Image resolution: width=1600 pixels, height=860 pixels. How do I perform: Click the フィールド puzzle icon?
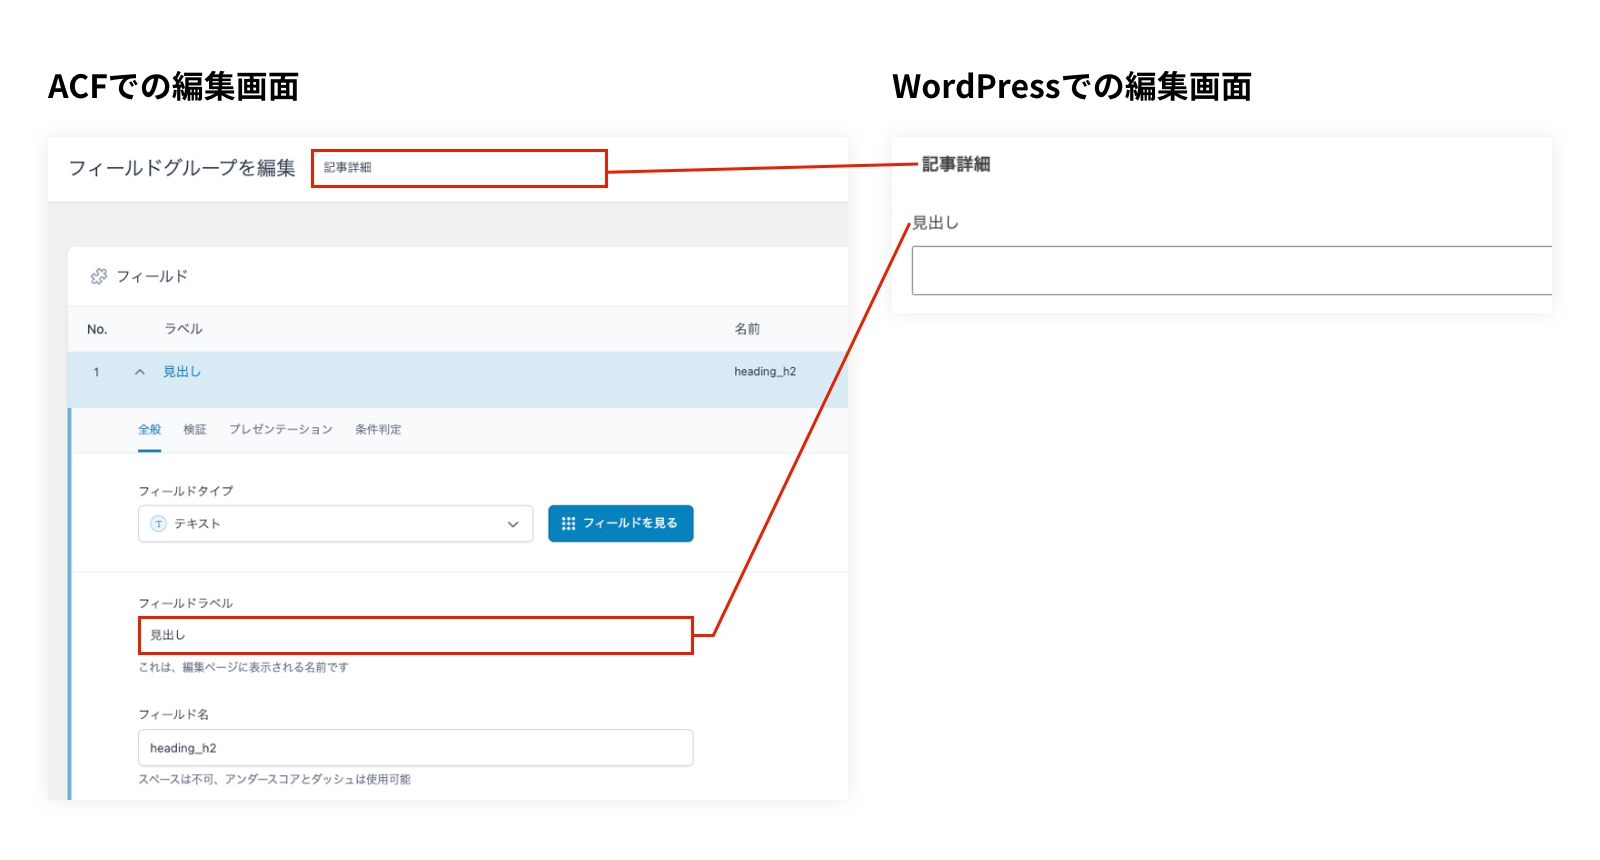(x=98, y=276)
